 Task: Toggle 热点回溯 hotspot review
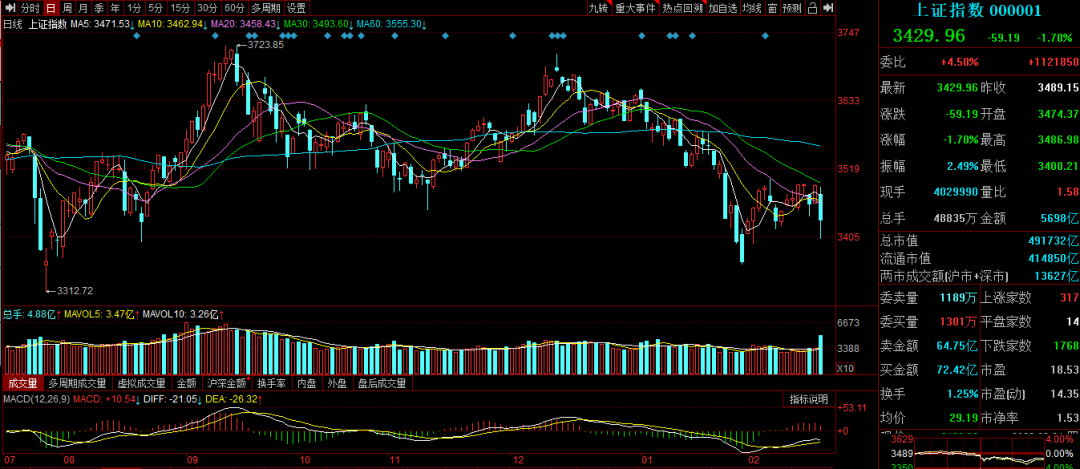(x=682, y=8)
